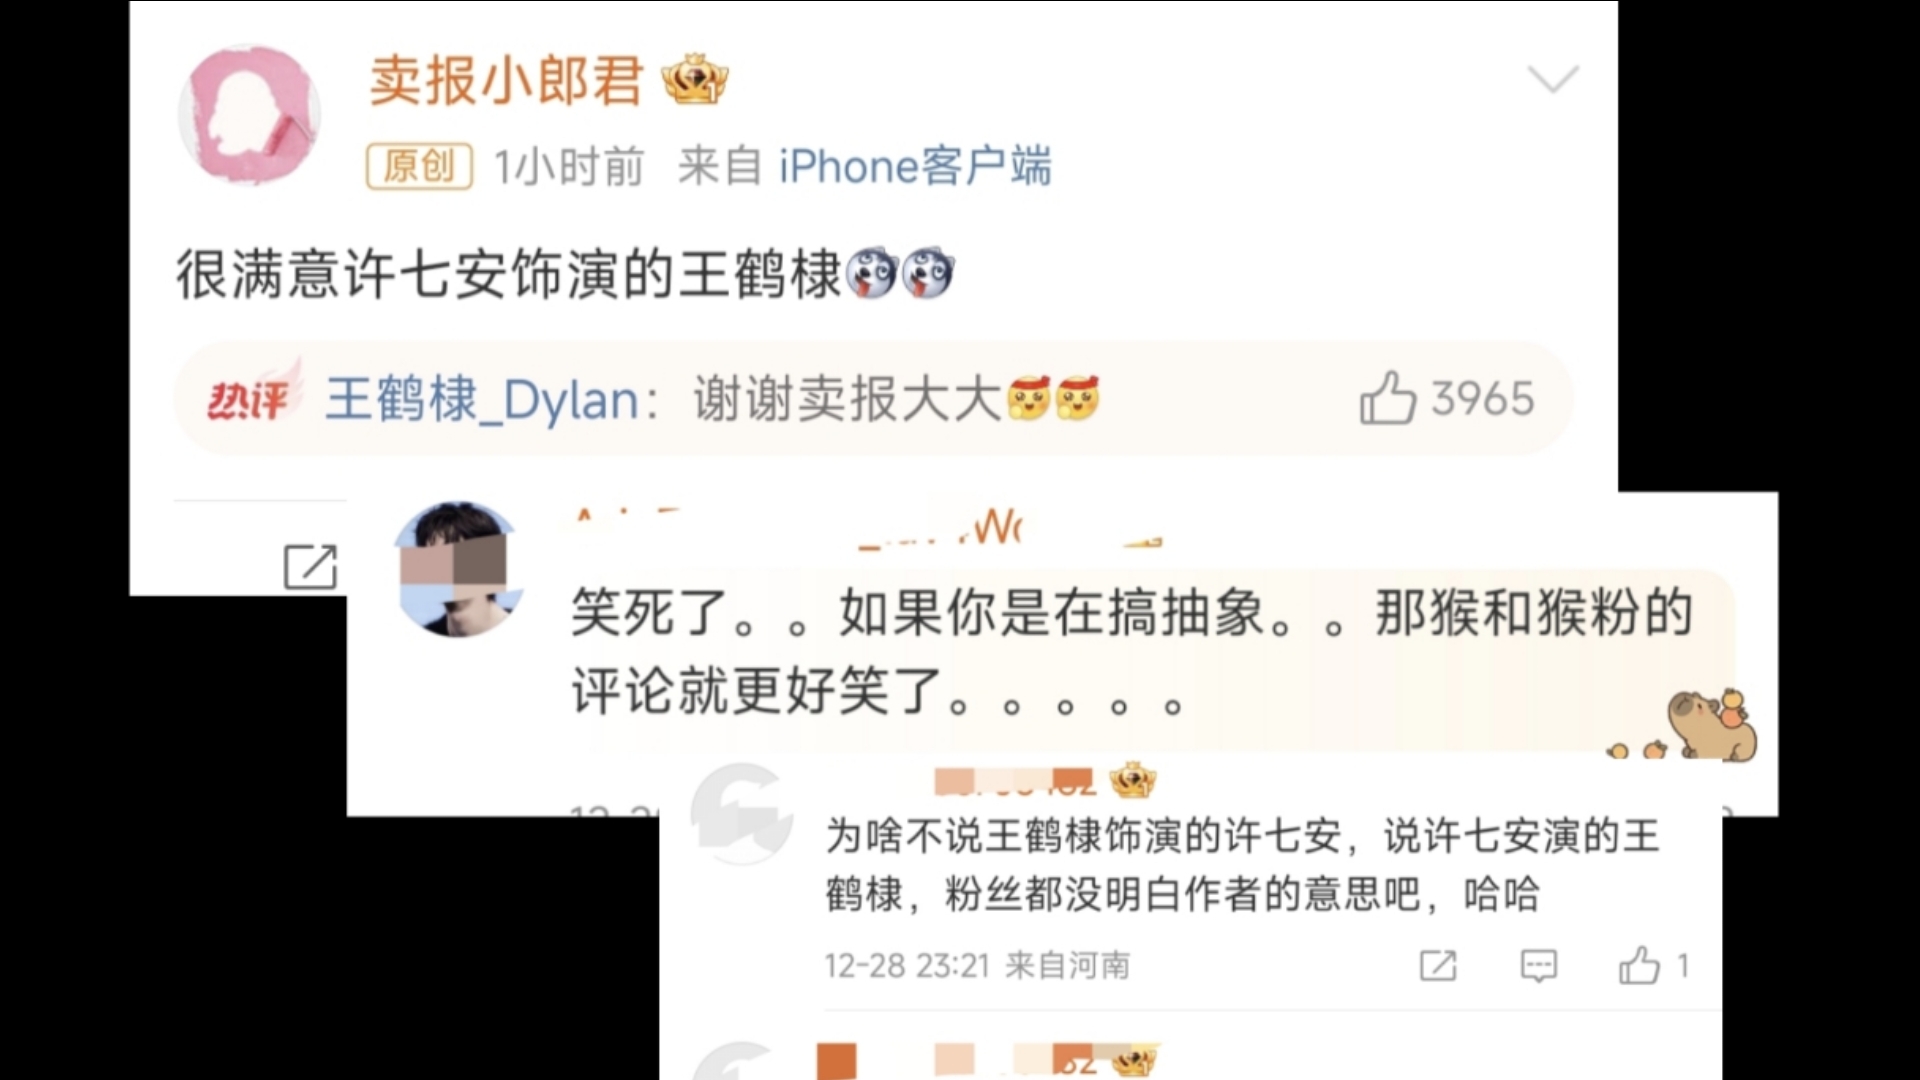Open 卖报小郎君's profile avatar
The width and height of the screenshot is (1920, 1080).
249,114
